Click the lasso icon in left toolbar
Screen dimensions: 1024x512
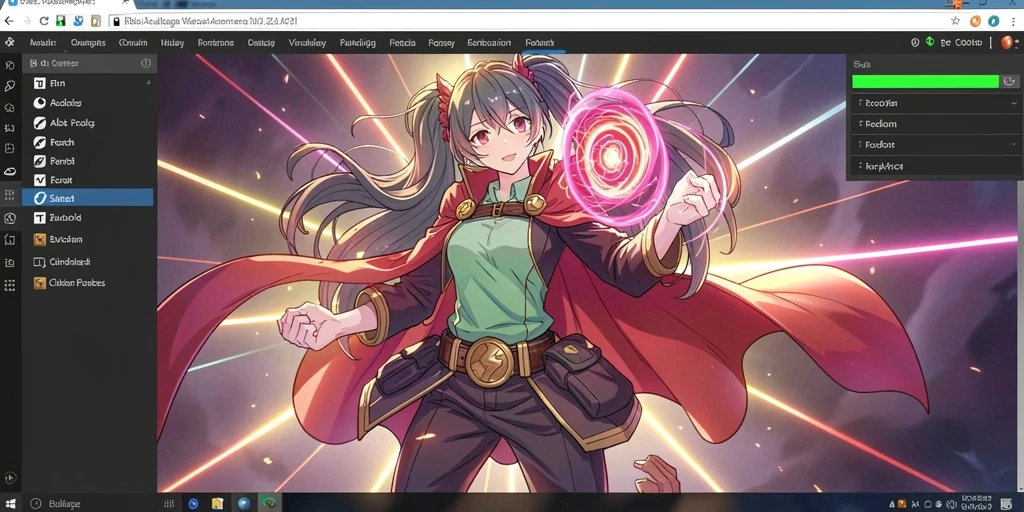click(10, 86)
